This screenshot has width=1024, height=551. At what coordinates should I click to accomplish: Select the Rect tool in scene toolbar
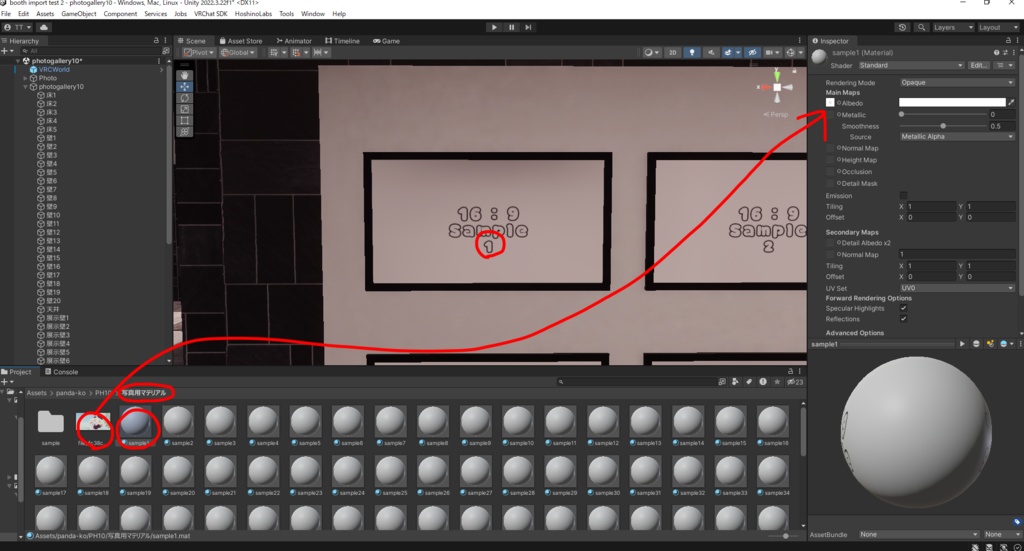(x=185, y=120)
